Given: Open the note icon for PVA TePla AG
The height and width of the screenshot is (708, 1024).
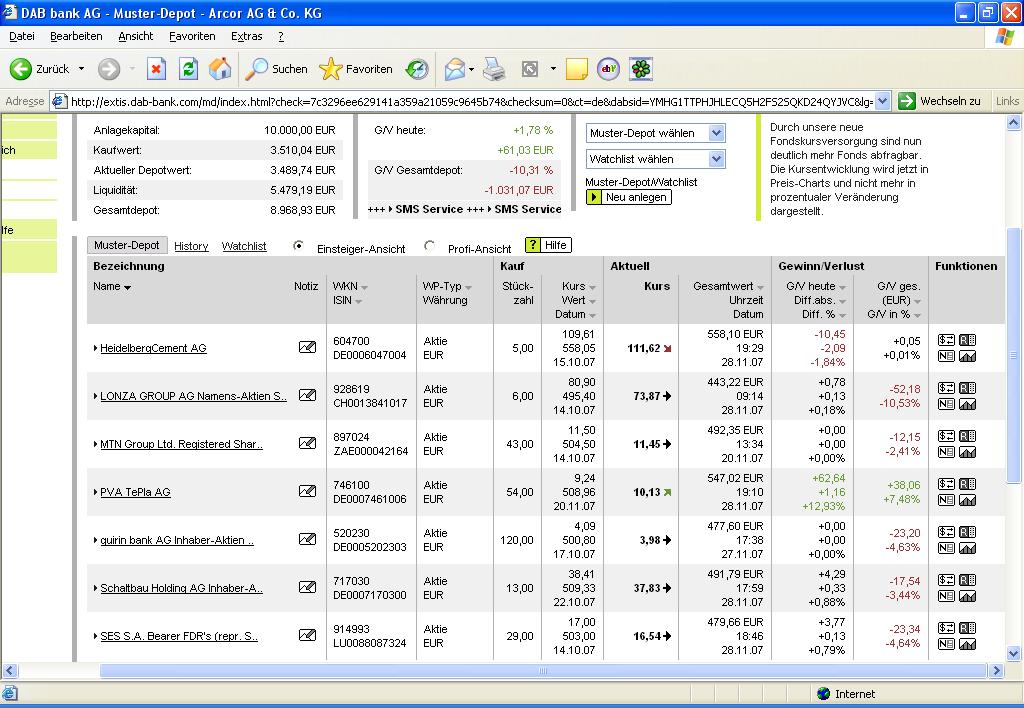Looking at the screenshot, I should (x=307, y=492).
